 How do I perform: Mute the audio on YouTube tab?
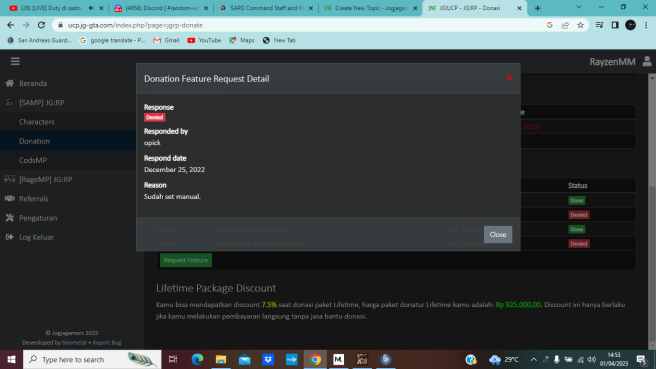pyautogui.click(x=91, y=8)
